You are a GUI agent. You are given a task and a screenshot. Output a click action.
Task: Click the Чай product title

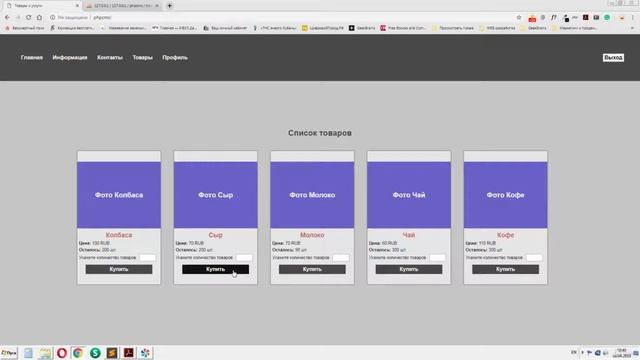(409, 235)
